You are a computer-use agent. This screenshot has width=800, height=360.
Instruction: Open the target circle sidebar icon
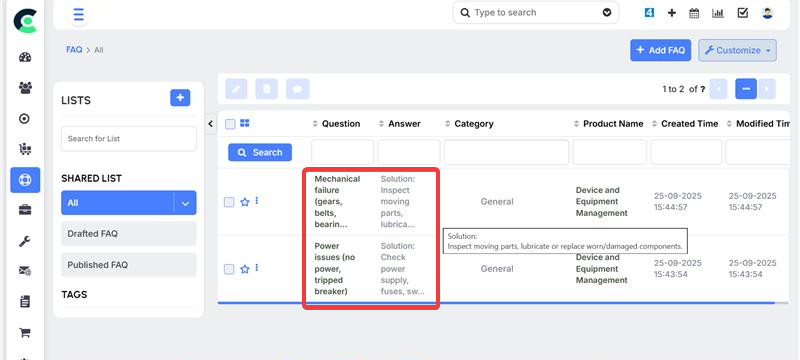coord(24,119)
